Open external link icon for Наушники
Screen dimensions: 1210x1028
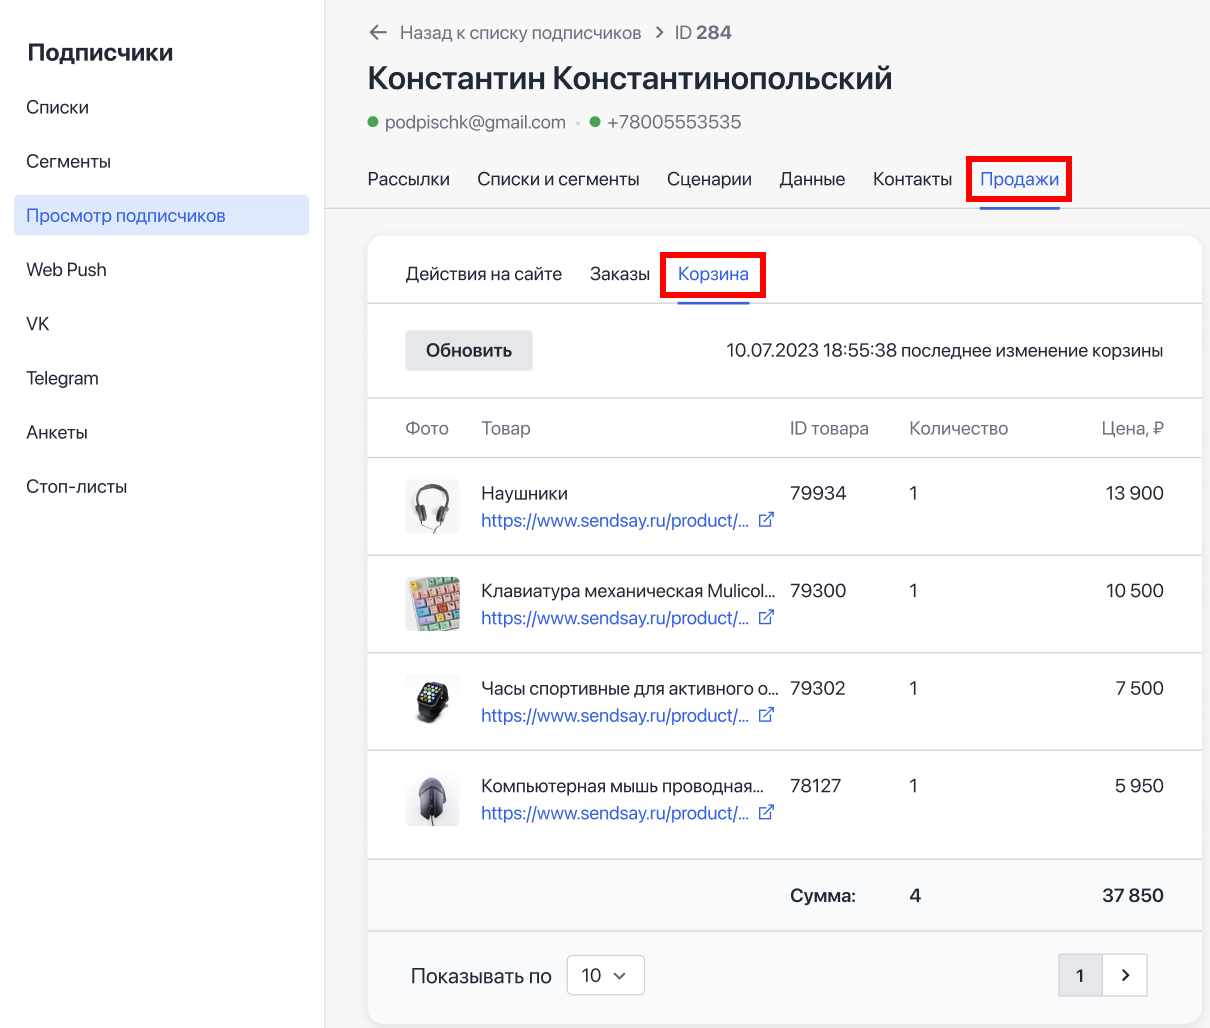pos(766,520)
